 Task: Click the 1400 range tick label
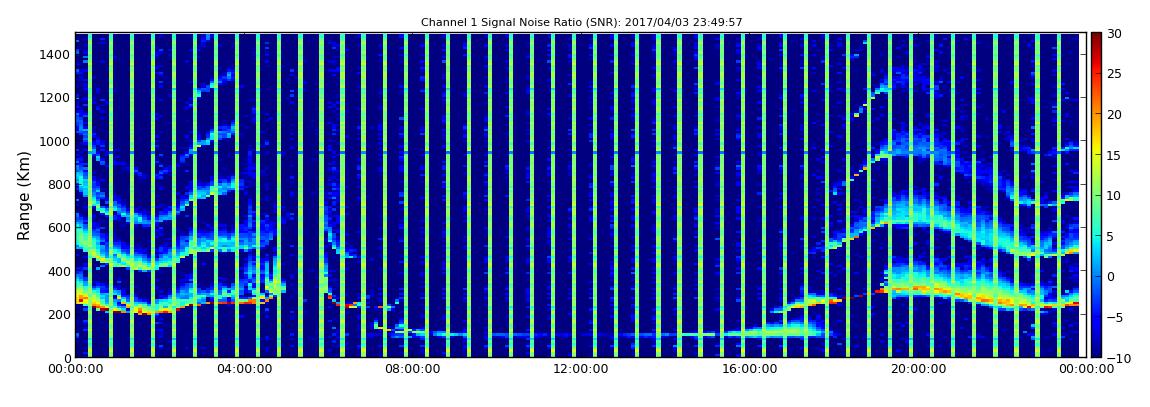point(56,54)
